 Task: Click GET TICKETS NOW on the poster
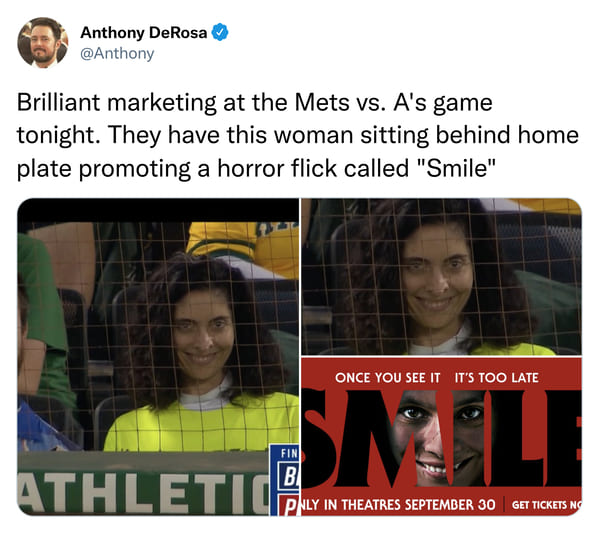(x=547, y=505)
